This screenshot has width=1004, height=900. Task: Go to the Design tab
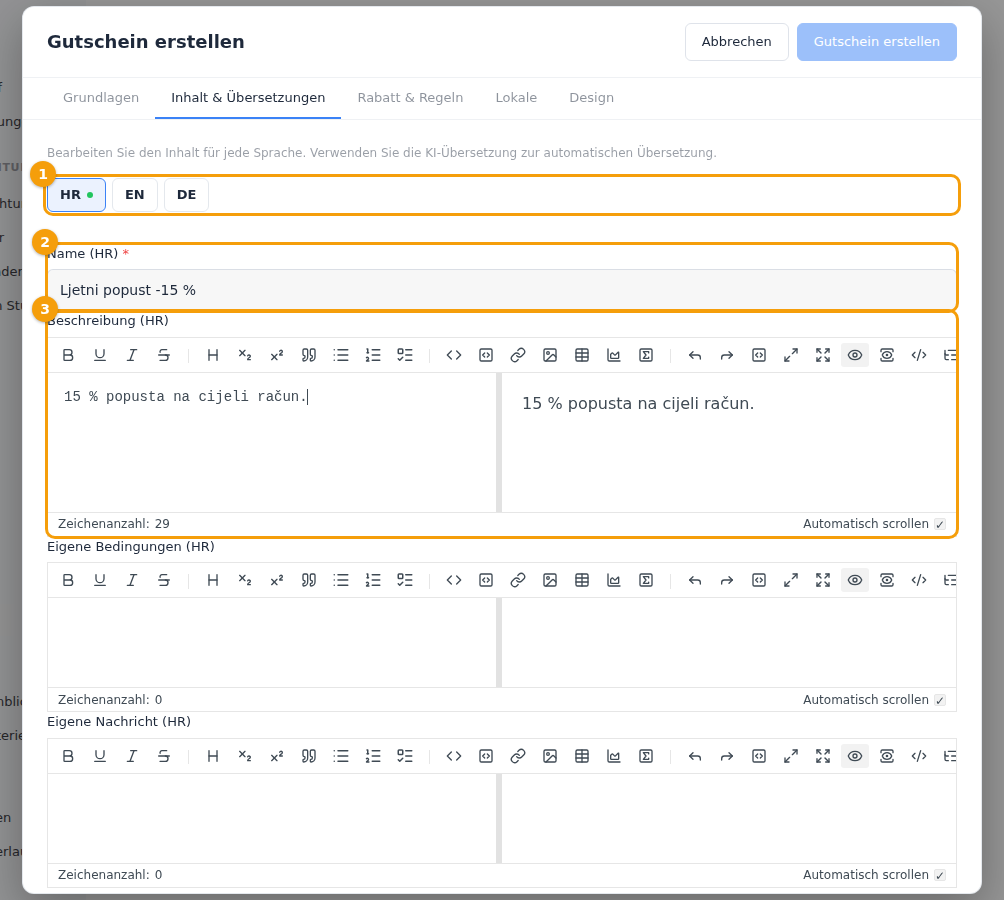(x=592, y=98)
